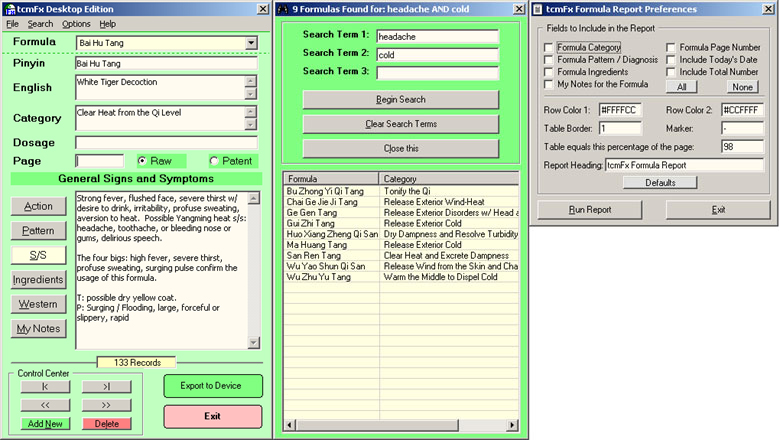Click Category field down arrow
780x440 pixels.
point(251,124)
